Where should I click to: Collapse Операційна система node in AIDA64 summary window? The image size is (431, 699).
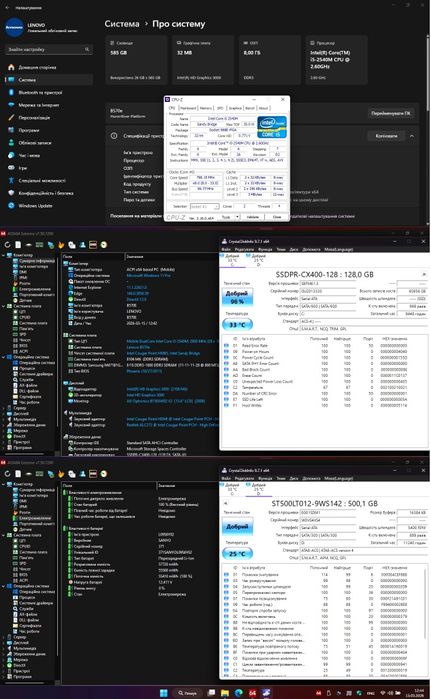pyautogui.click(x=4, y=357)
